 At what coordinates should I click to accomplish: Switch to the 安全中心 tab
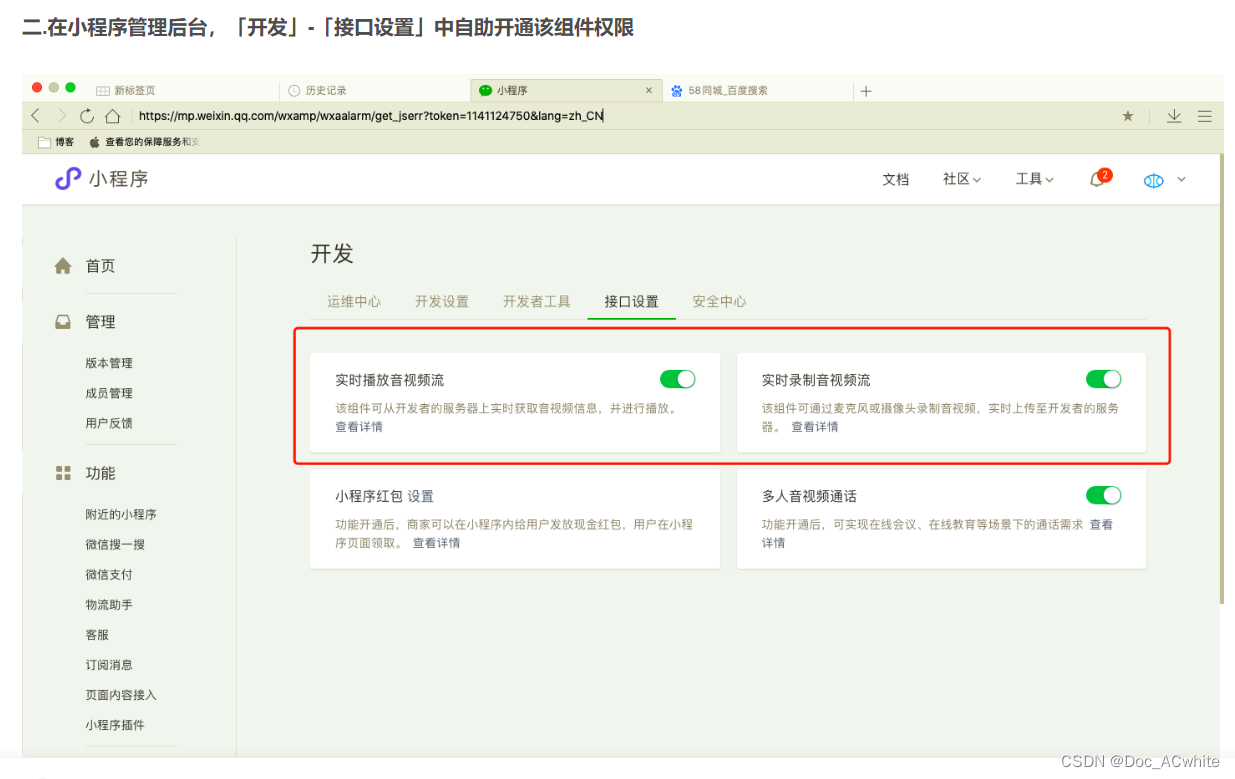pyautogui.click(x=720, y=301)
